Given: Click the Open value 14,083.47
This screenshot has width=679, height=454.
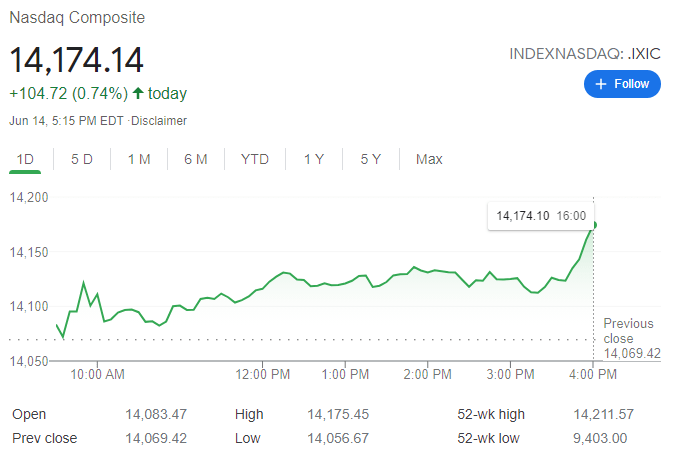Looking at the screenshot, I should 156,414.
